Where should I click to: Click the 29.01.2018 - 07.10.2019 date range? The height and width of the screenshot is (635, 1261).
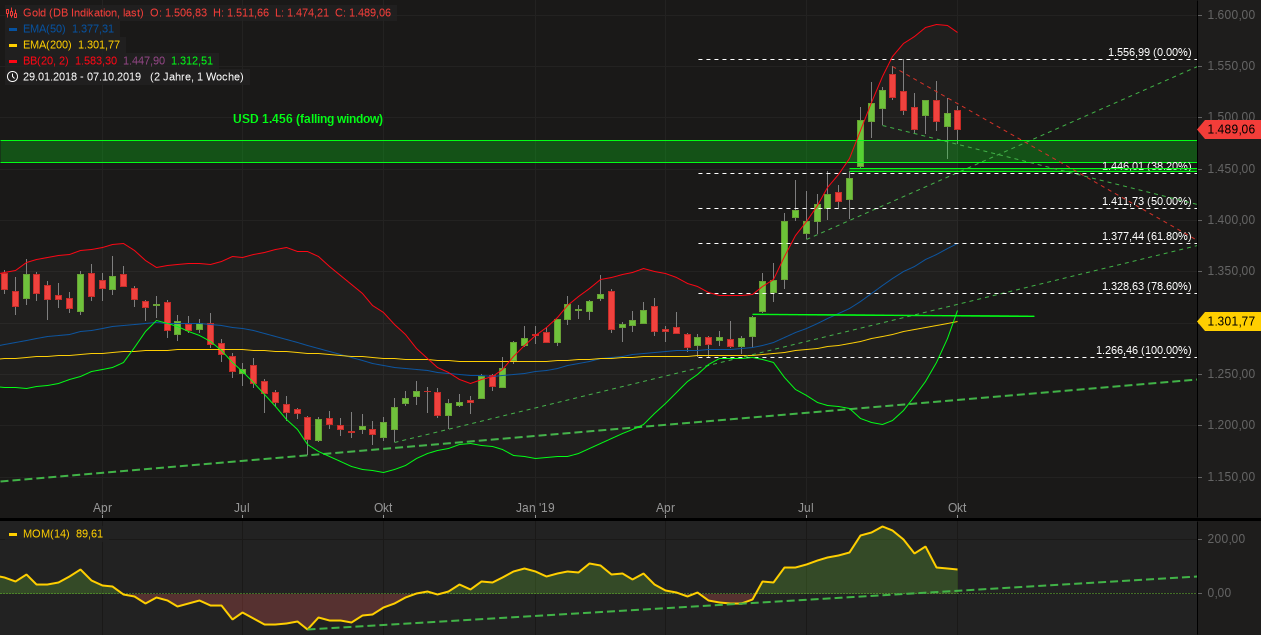(x=82, y=77)
